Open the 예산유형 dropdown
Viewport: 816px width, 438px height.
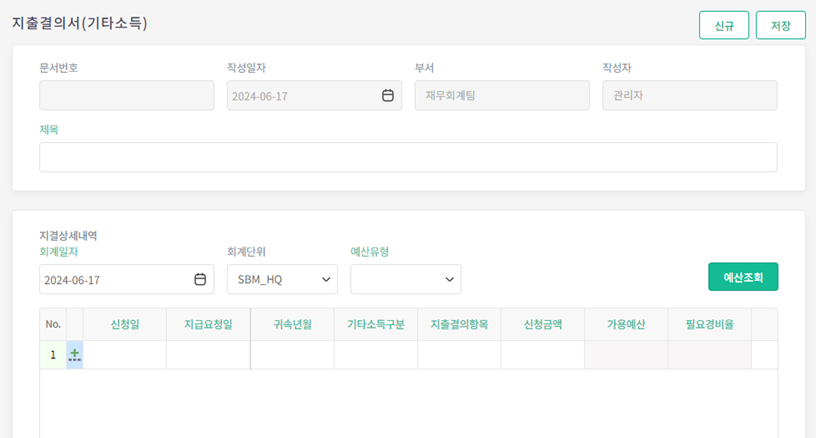pos(405,280)
